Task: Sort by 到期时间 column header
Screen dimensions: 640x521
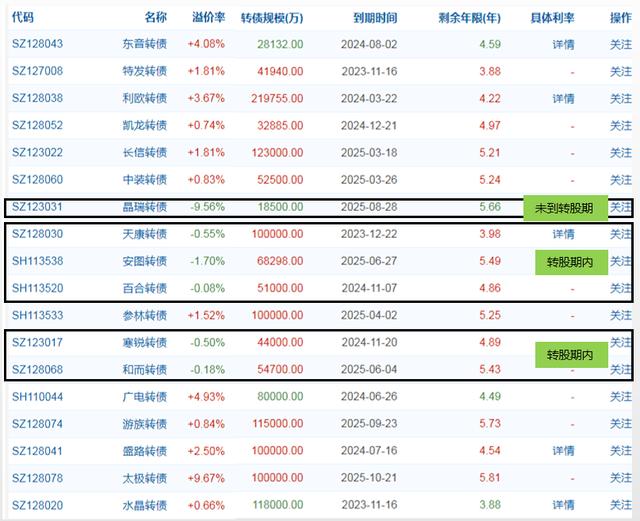Action: (375, 18)
